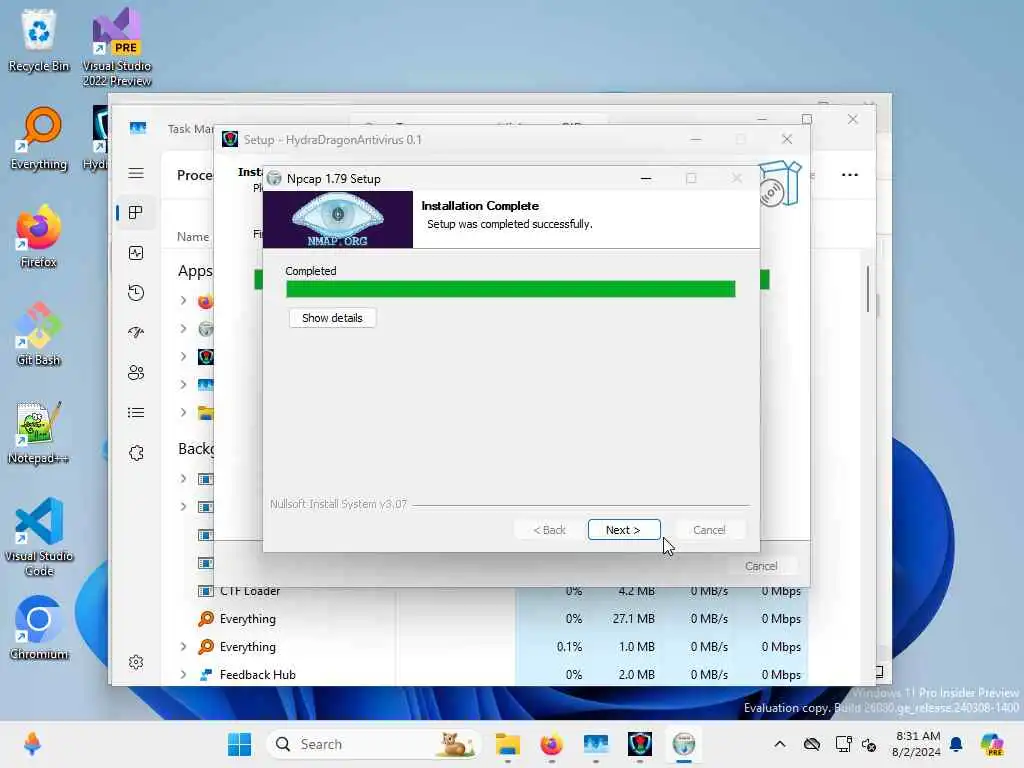Open Copilot Preview icon in taskbar
The image size is (1024, 768).
coord(993,744)
